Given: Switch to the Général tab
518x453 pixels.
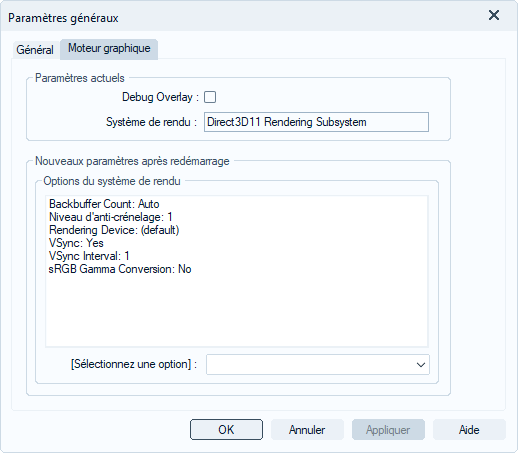Looking at the screenshot, I should pyautogui.click(x=35, y=50).
